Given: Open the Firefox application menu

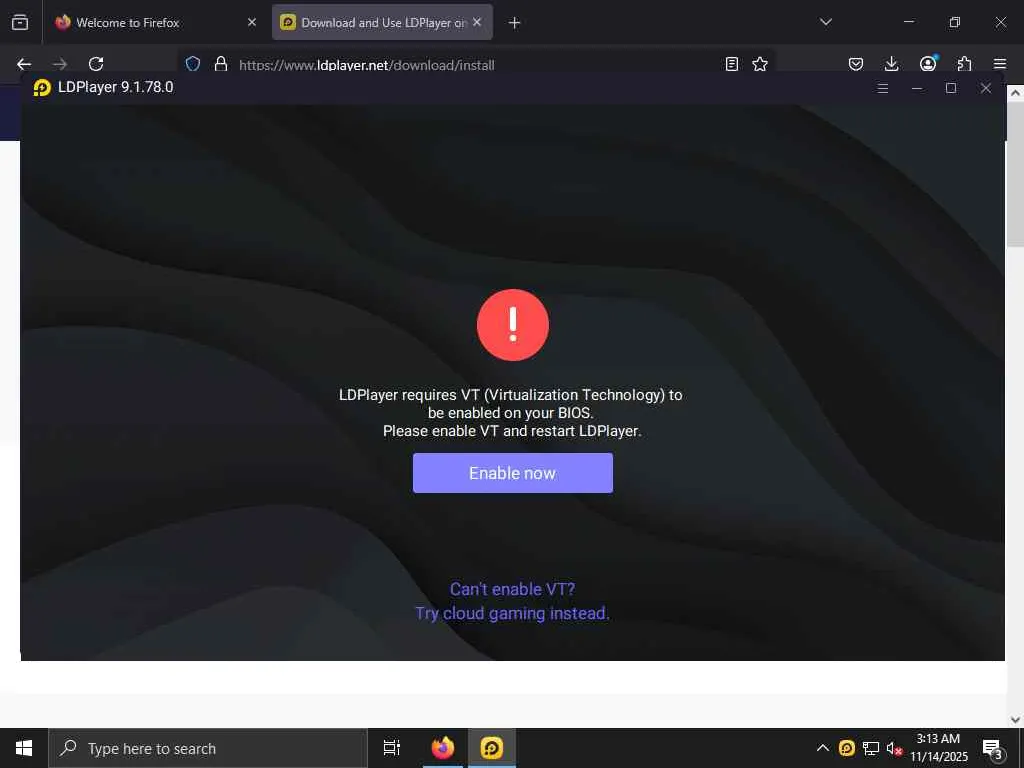Looking at the screenshot, I should coord(999,64).
